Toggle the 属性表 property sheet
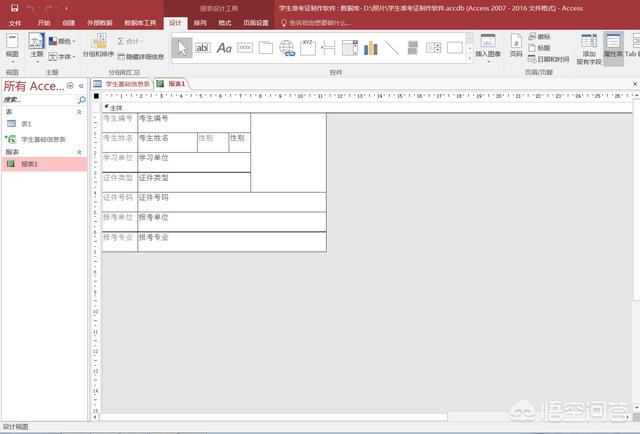 tap(613, 49)
